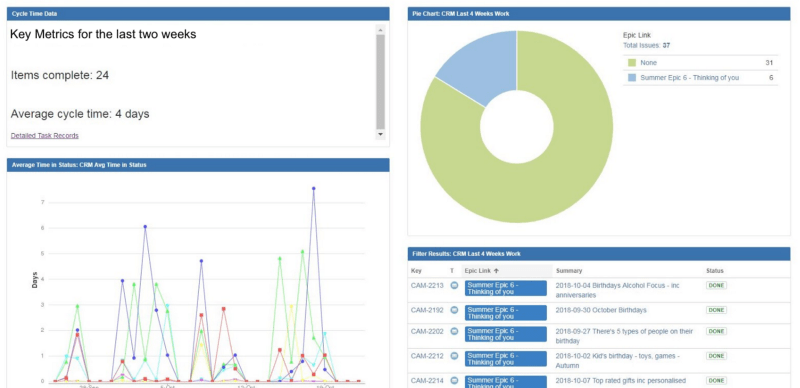800x388 pixels.
Task: Open the epic label in the CAM-2213 row
Action: [506, 288]
